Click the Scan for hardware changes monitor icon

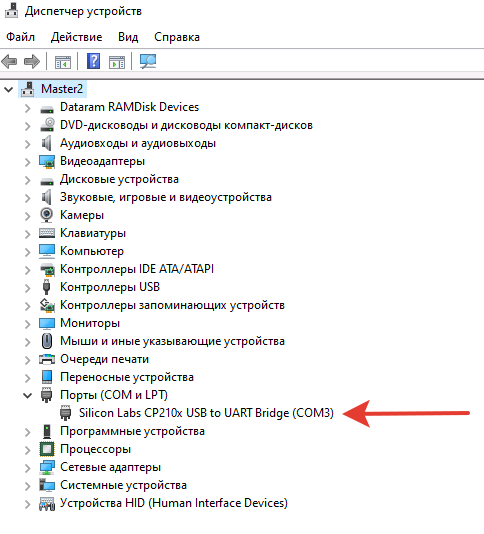148,62
